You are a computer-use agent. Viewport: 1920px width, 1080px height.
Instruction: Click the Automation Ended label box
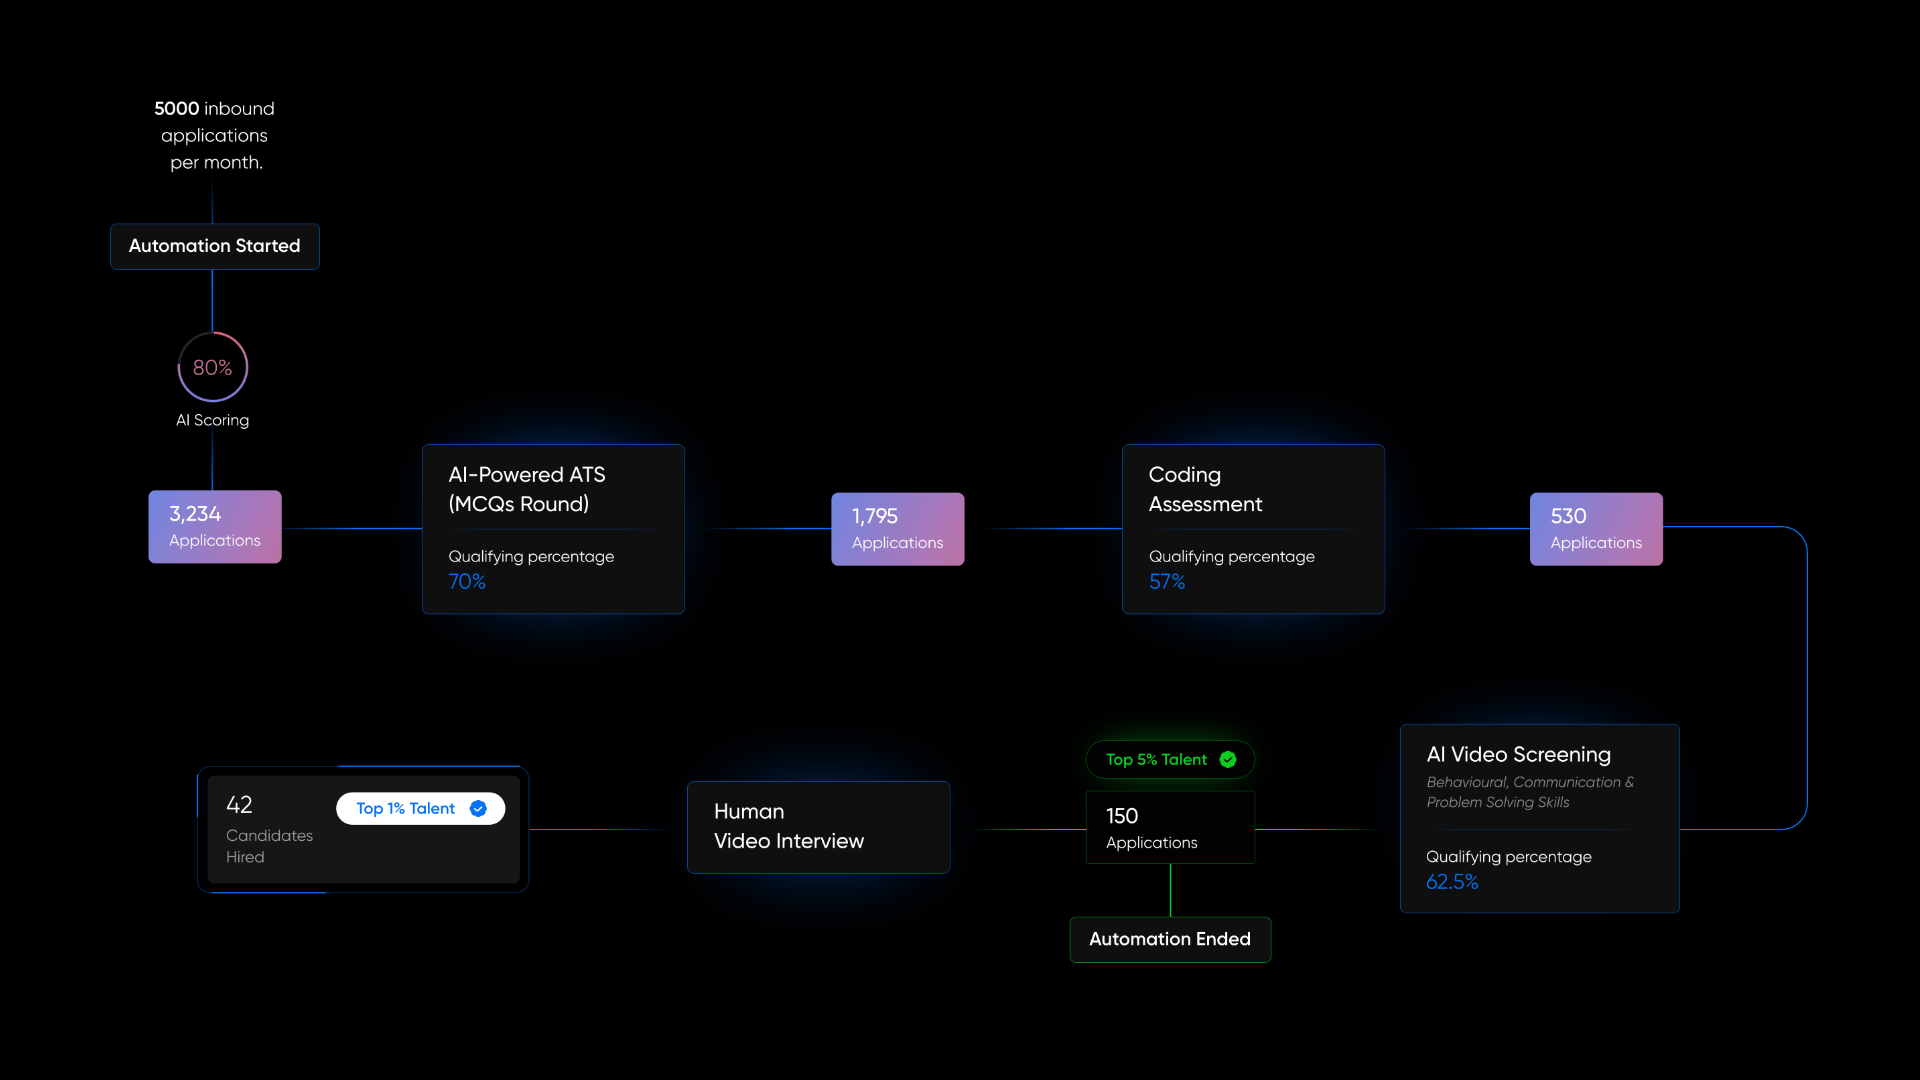[x=1170, y=939]
